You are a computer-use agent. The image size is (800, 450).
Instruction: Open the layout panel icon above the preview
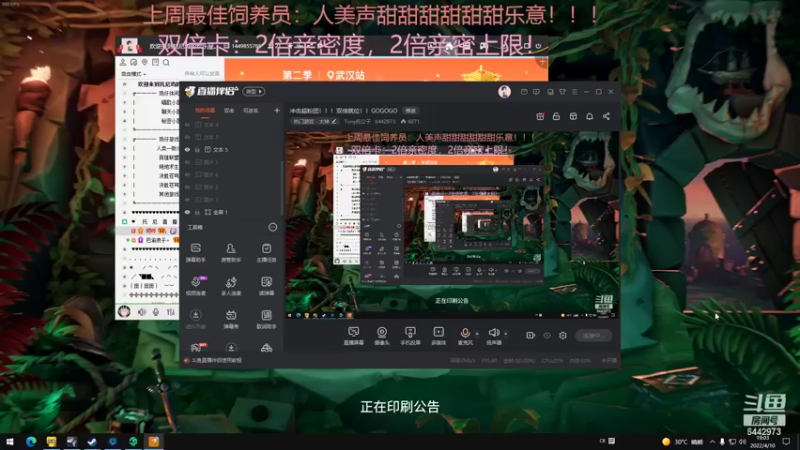[x=573, y=116]
